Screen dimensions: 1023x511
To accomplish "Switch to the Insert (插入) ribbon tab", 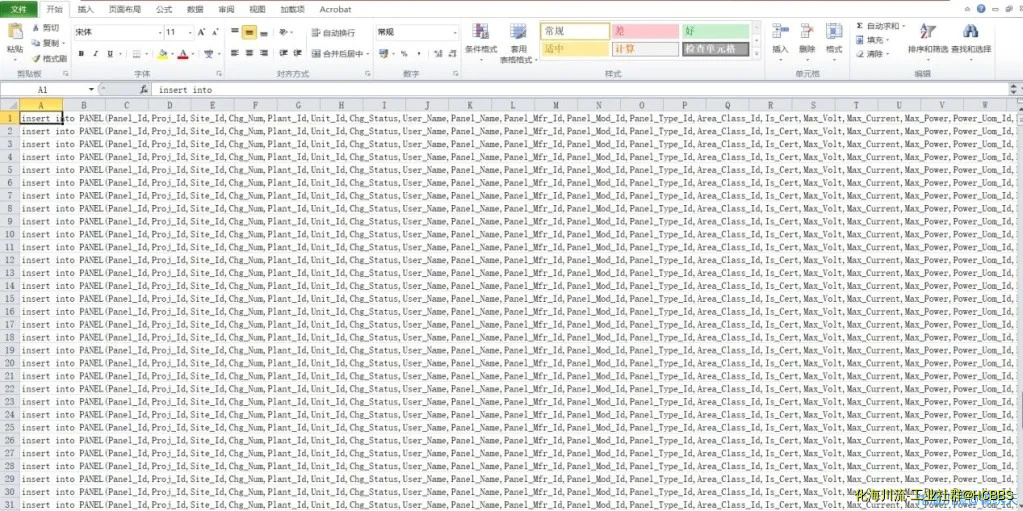I will click(x=86, y=9).
